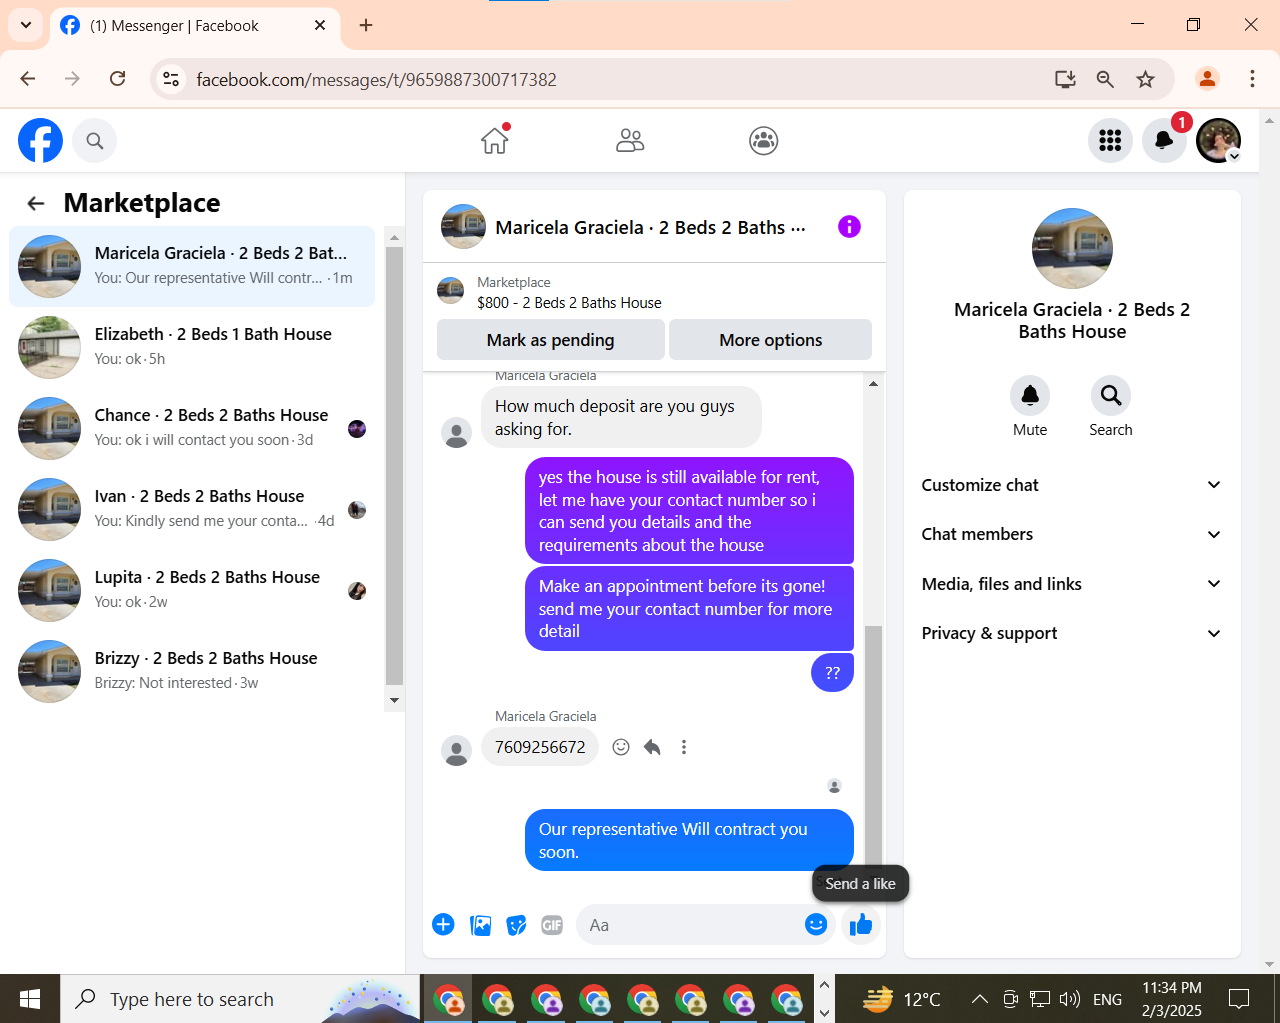Open $800 - 2 Beds 2 Baths House listing
Screen dimensions: 1280x1023
[569, 303]
